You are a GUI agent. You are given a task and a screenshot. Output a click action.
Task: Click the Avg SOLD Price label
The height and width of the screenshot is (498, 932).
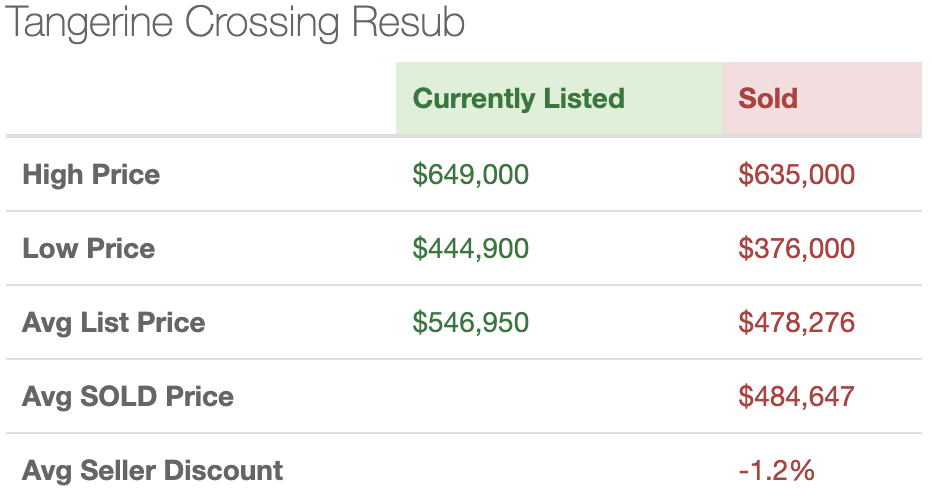128,396
